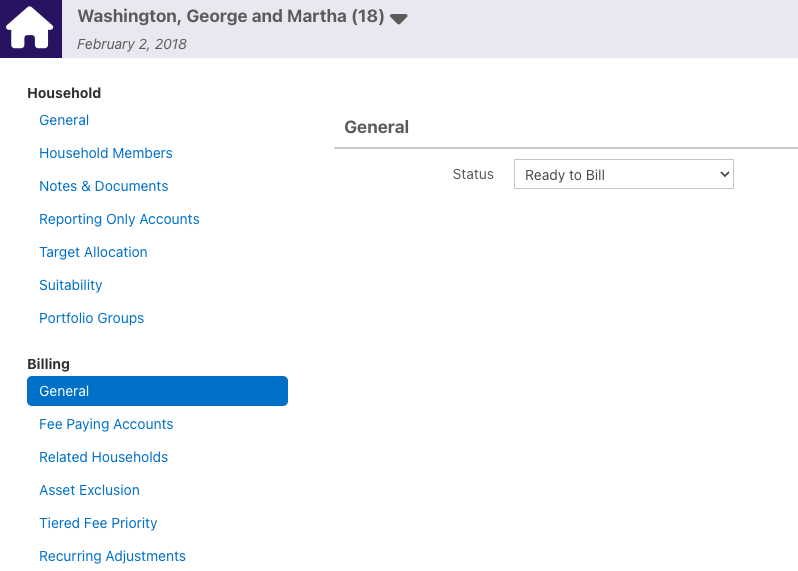Open Asset Exclusion settings

click(x=89, y=490)
